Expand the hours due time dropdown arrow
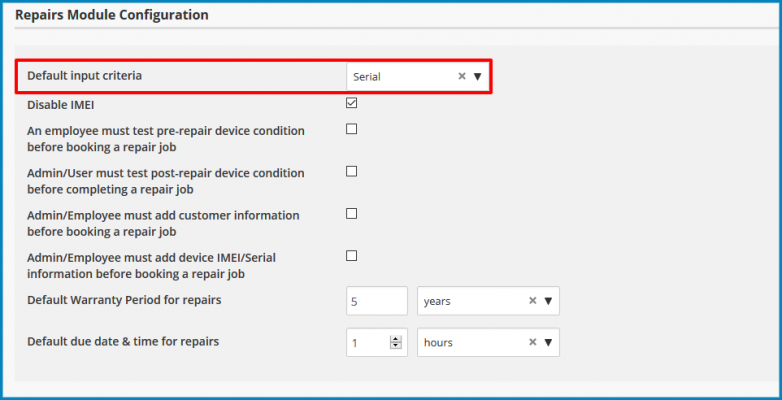Screen dimensions: 782x400 pos(548,342)
